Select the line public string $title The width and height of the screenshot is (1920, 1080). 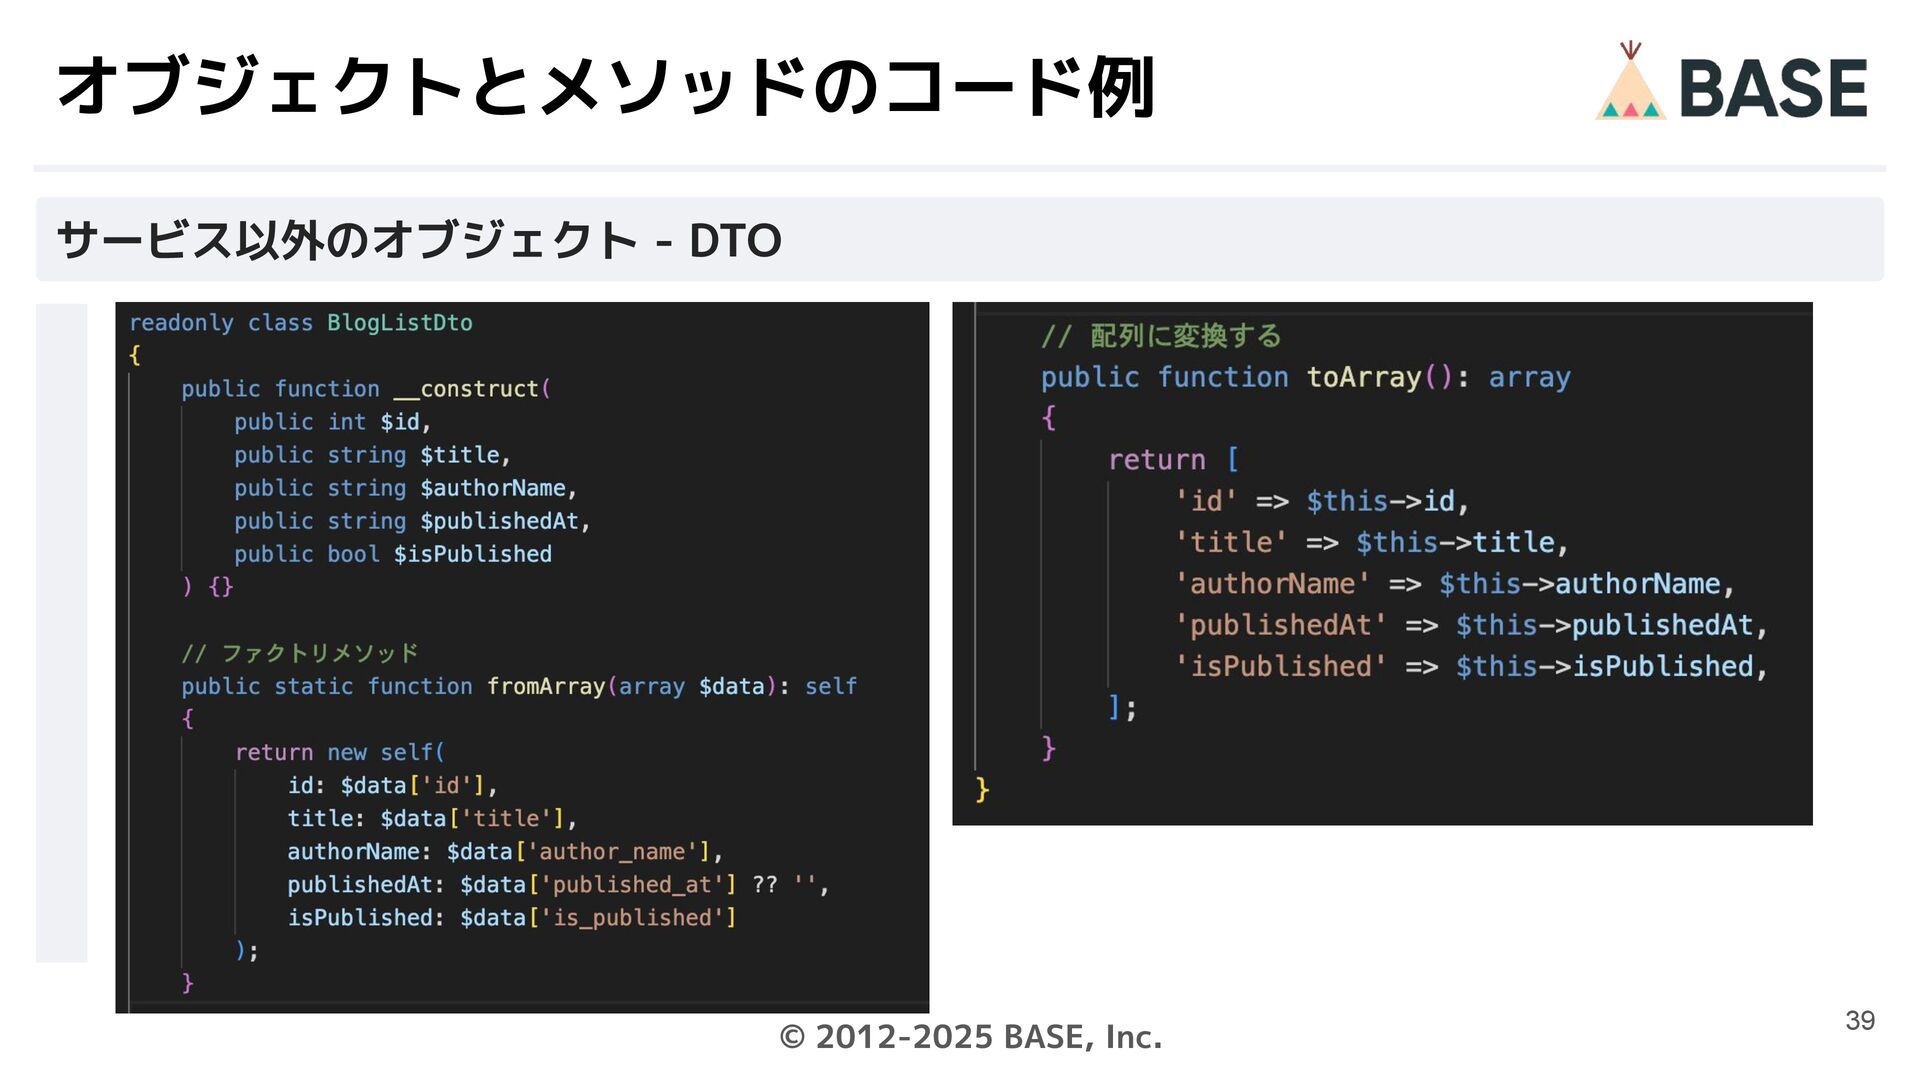pos(373,455)
